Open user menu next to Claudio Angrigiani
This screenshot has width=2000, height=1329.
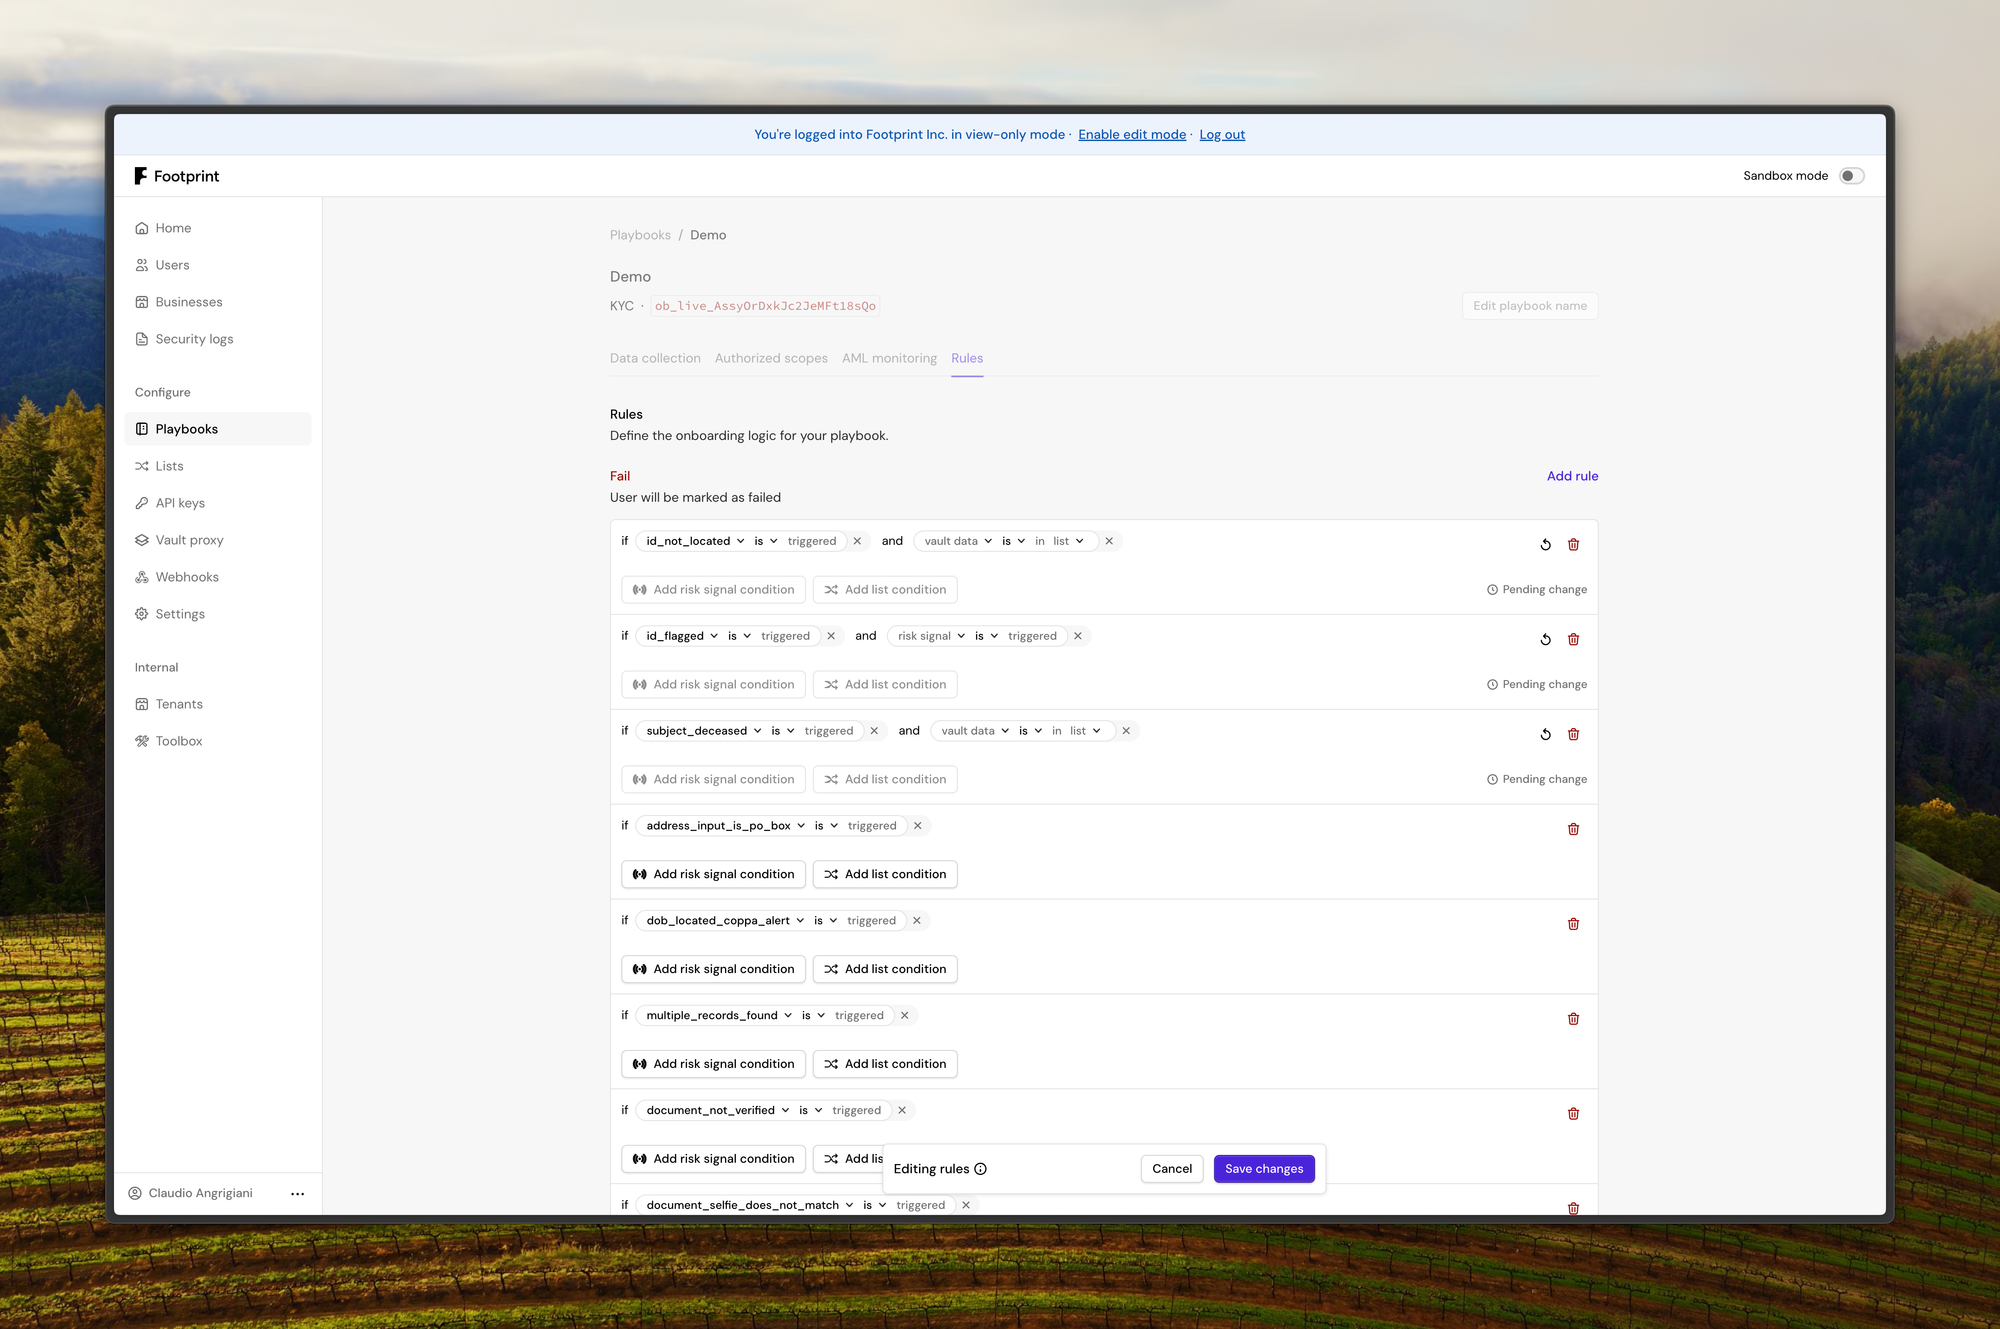297,1193
